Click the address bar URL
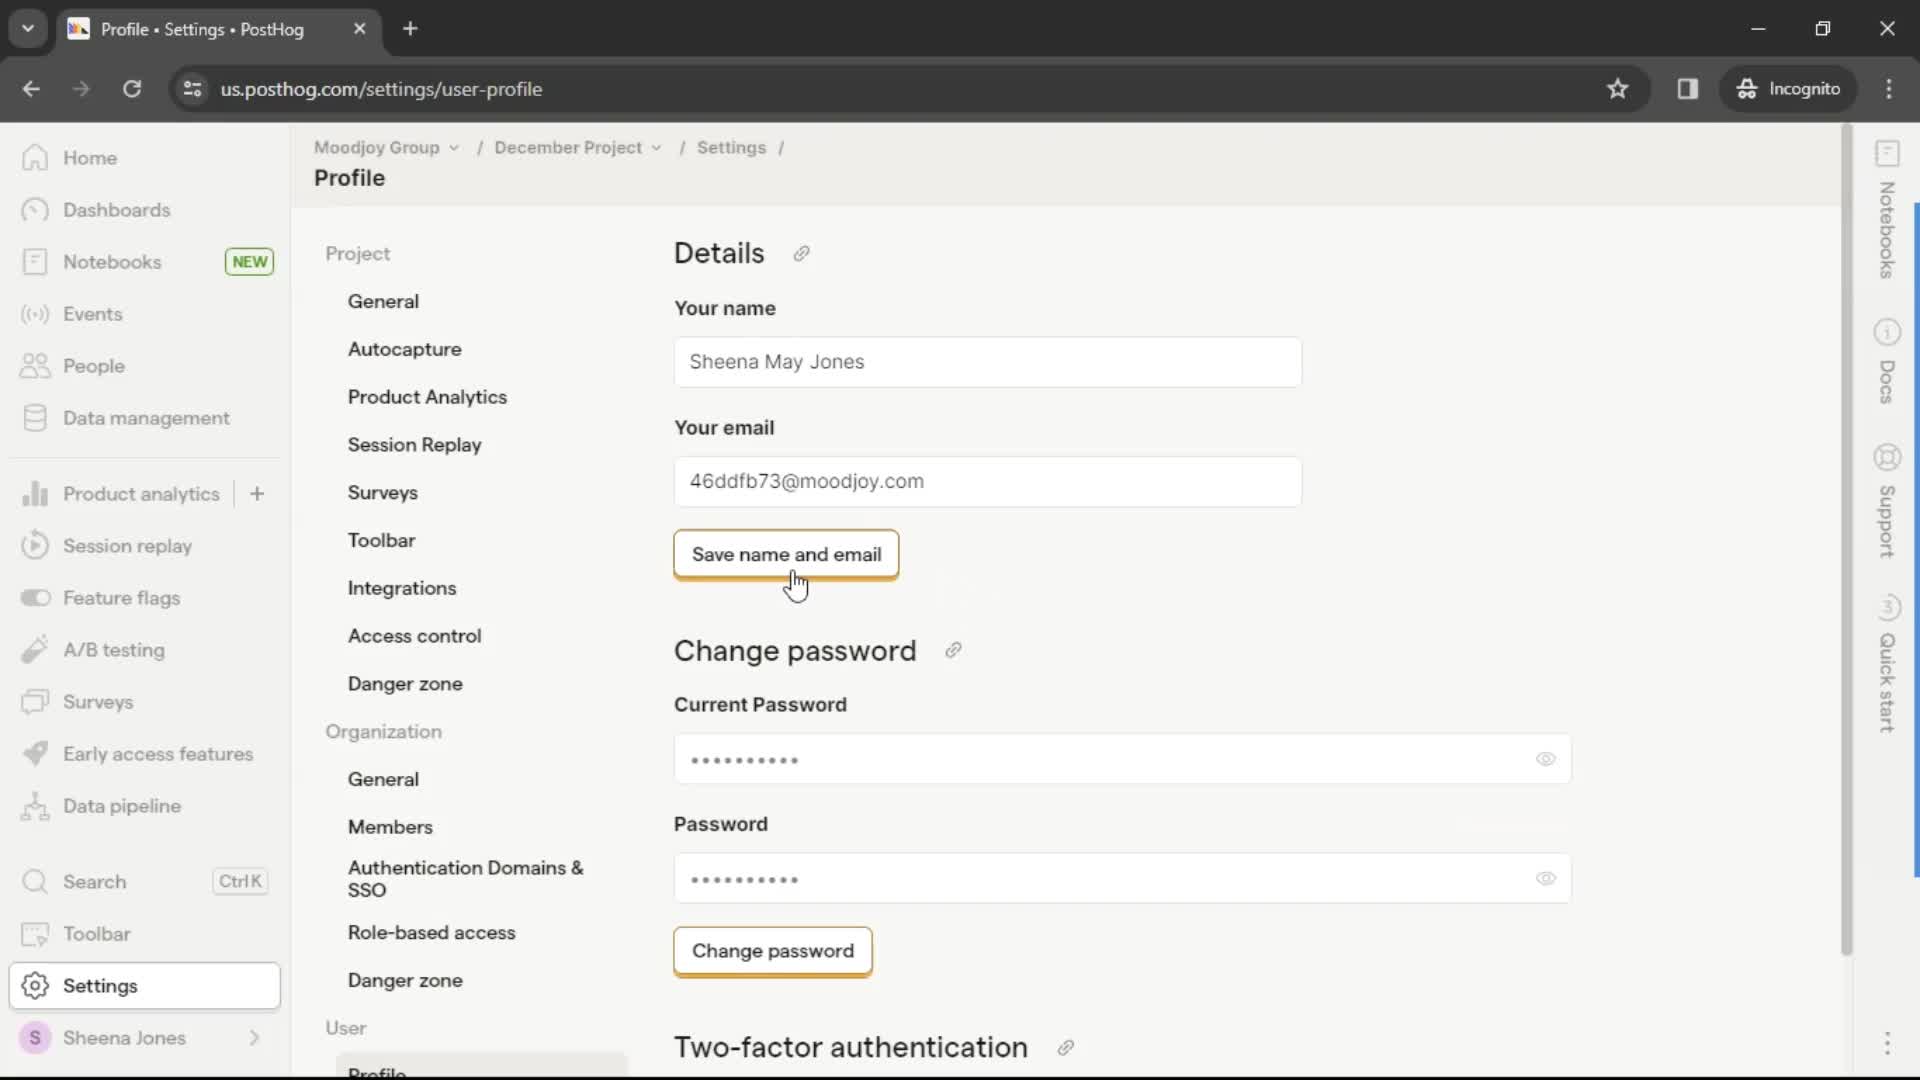 381,89
